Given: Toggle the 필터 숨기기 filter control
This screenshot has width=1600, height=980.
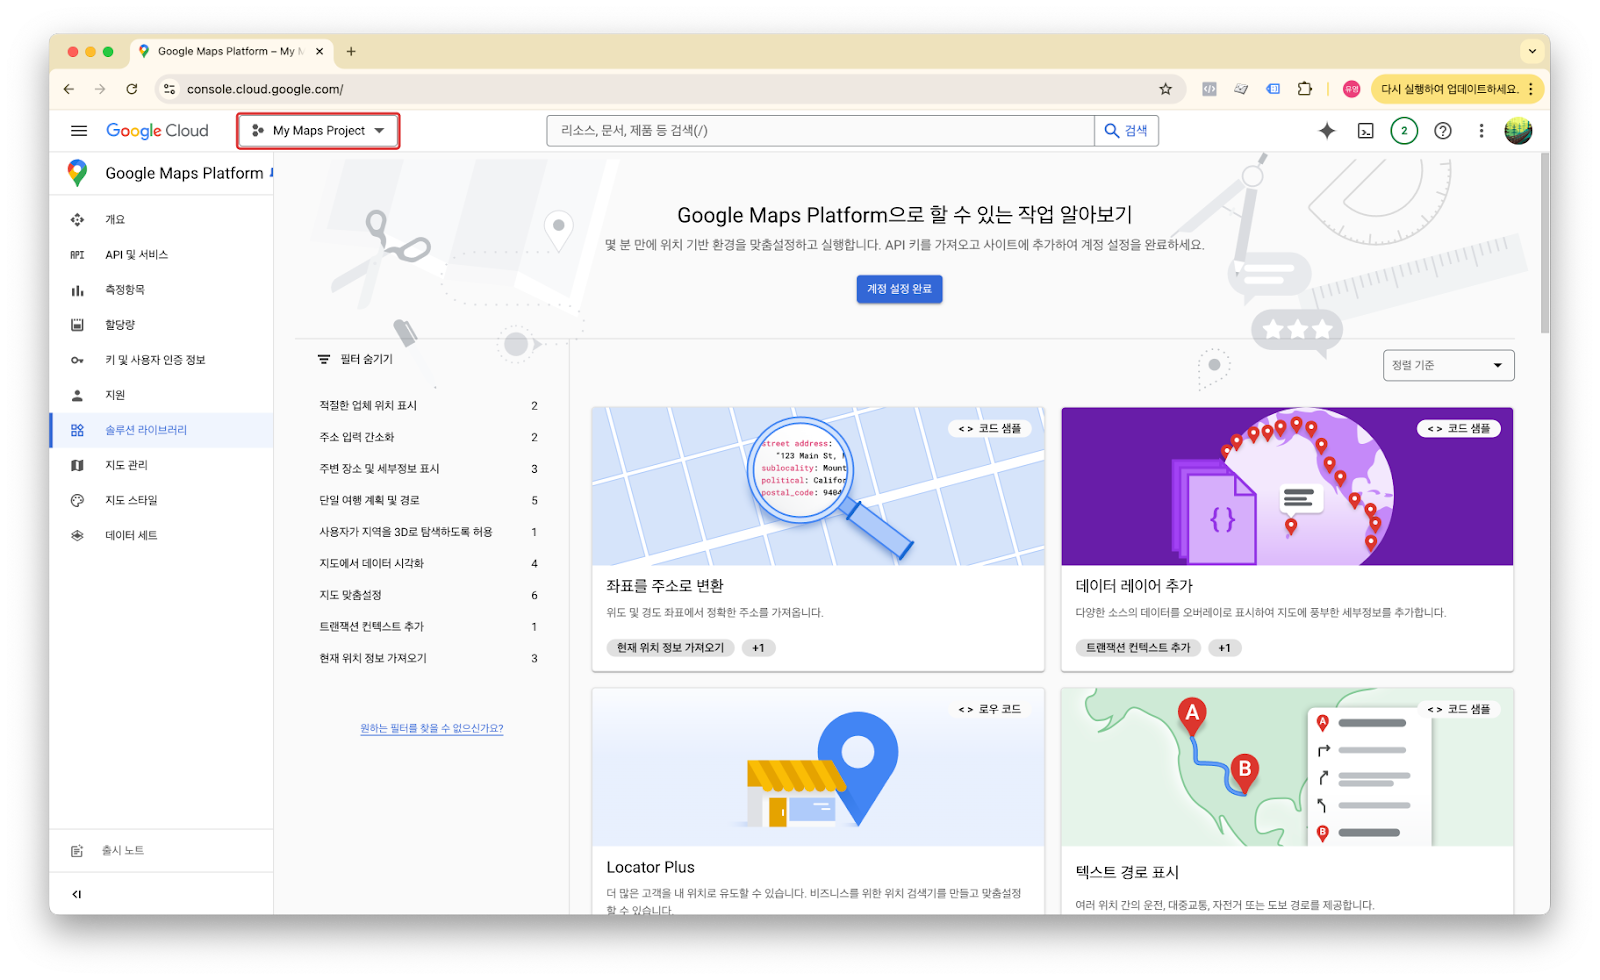Looking at the screenshot, I should click(x=355, y=359).
